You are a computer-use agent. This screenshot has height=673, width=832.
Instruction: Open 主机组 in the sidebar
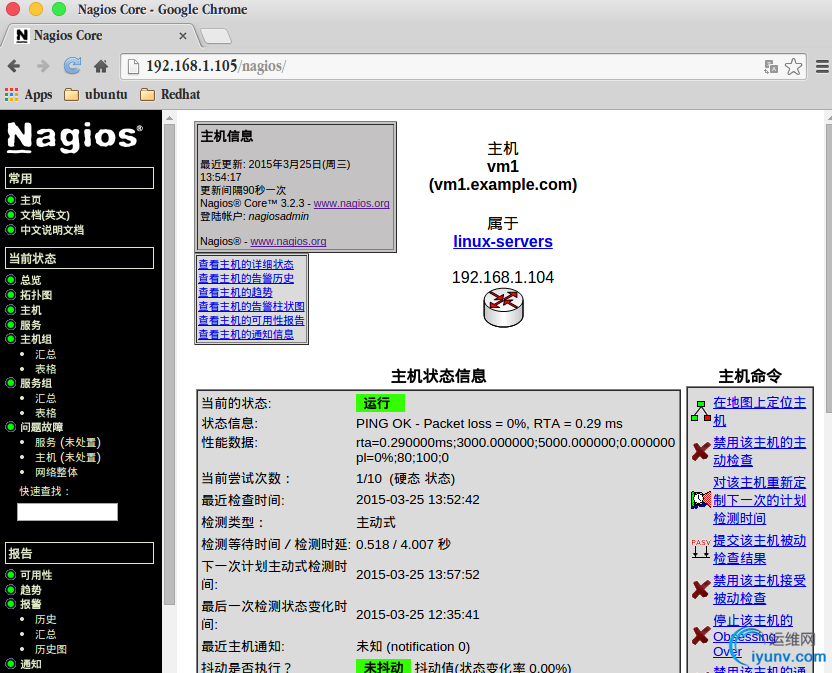36,339
